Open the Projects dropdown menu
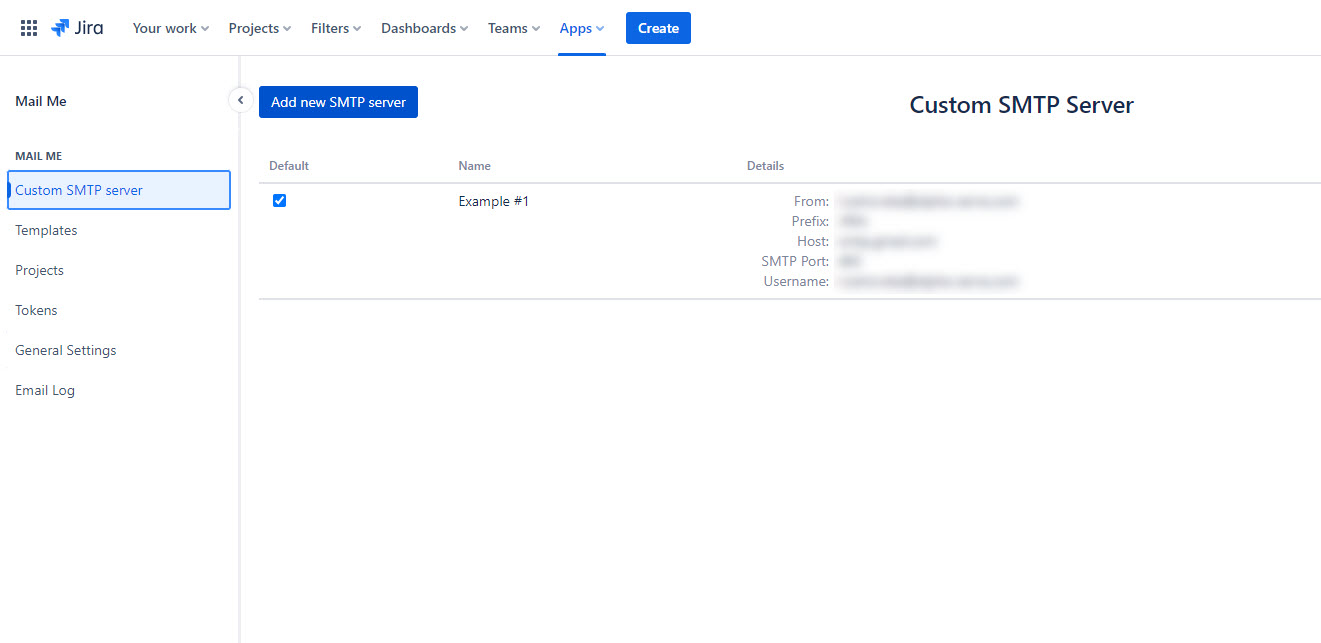The height and width of the screenshot is (643, 1321). (x=259, y=28)
